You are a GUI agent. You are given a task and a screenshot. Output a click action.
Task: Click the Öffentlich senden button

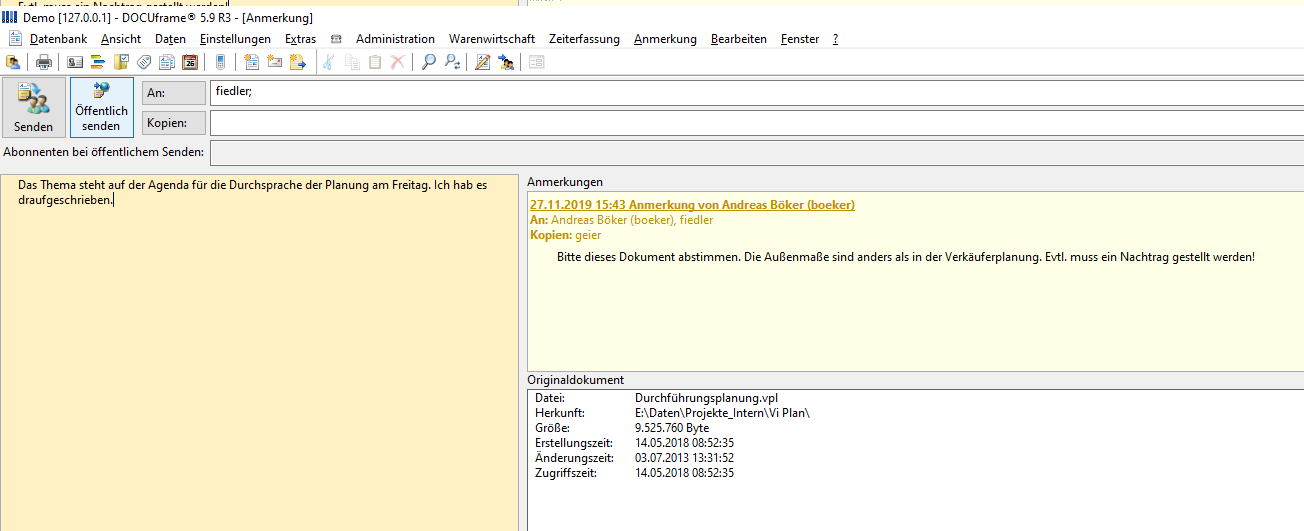pos(102,108)
